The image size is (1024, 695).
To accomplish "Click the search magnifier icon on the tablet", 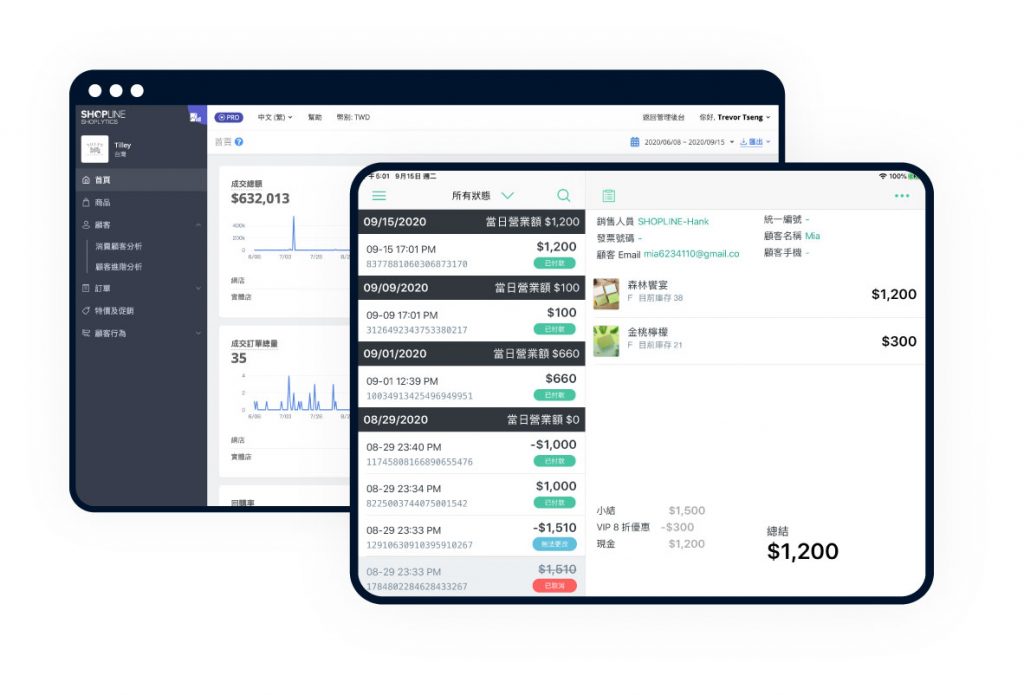I will (564, 195).
